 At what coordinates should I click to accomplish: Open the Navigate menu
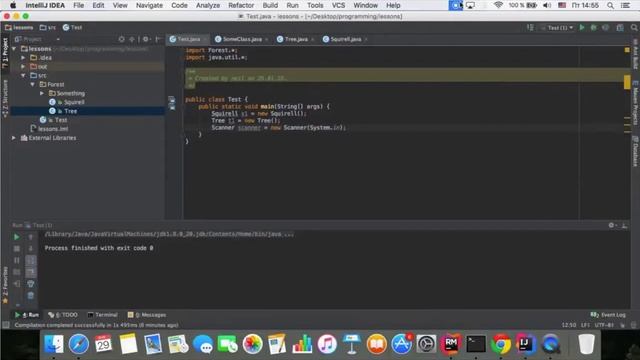pyautogui.click(x=149, y=5)
